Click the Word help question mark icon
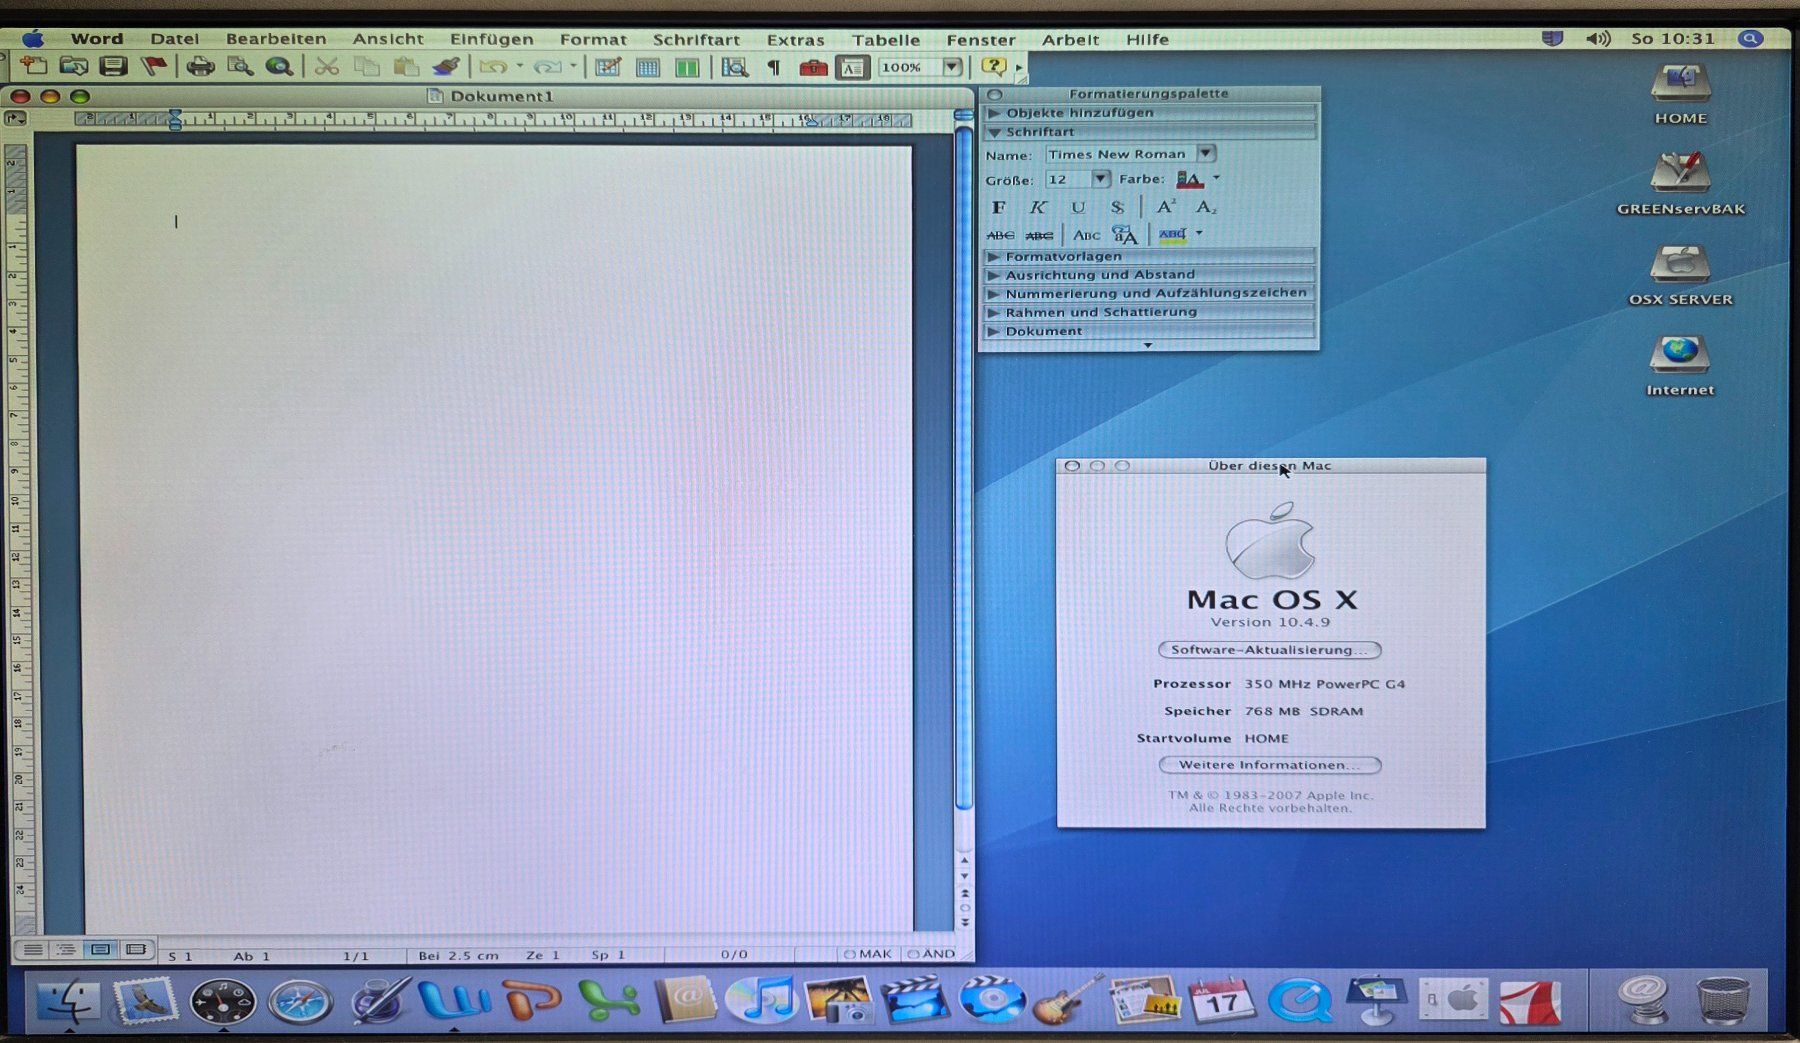Screen dimensions: 1800x1043 tap(993, 67)
